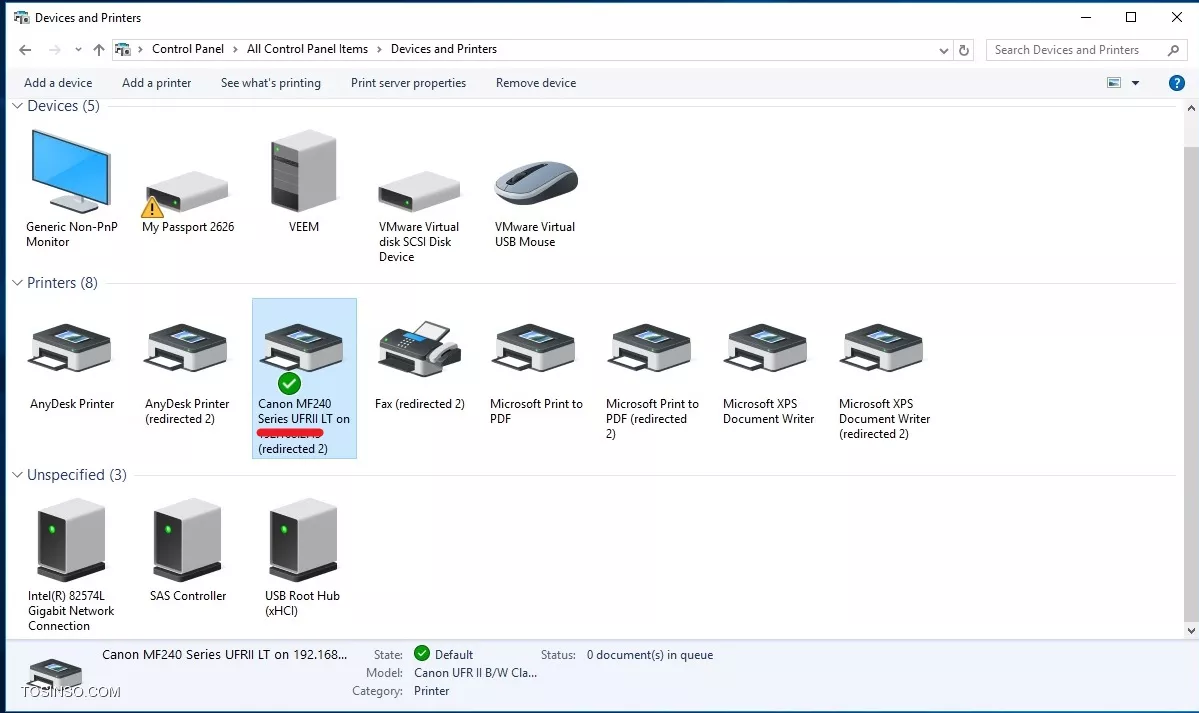Screen dimensions: 1199x713
Task: Select Microsoft Print to PDF (redirected 2)
Action: point(651,348)
